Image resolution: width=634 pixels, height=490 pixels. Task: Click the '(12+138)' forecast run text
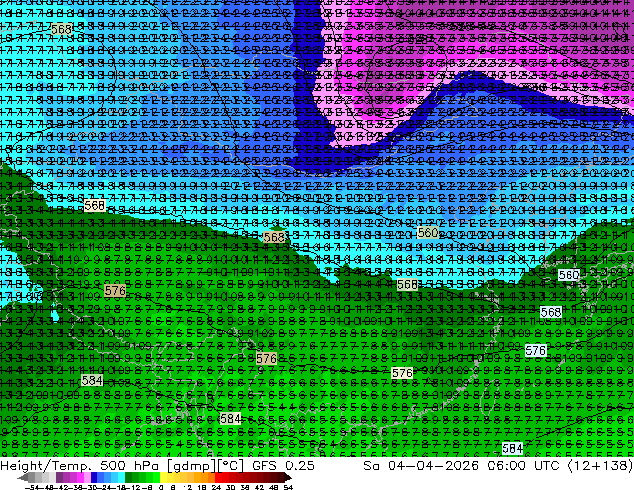[600, 466]
